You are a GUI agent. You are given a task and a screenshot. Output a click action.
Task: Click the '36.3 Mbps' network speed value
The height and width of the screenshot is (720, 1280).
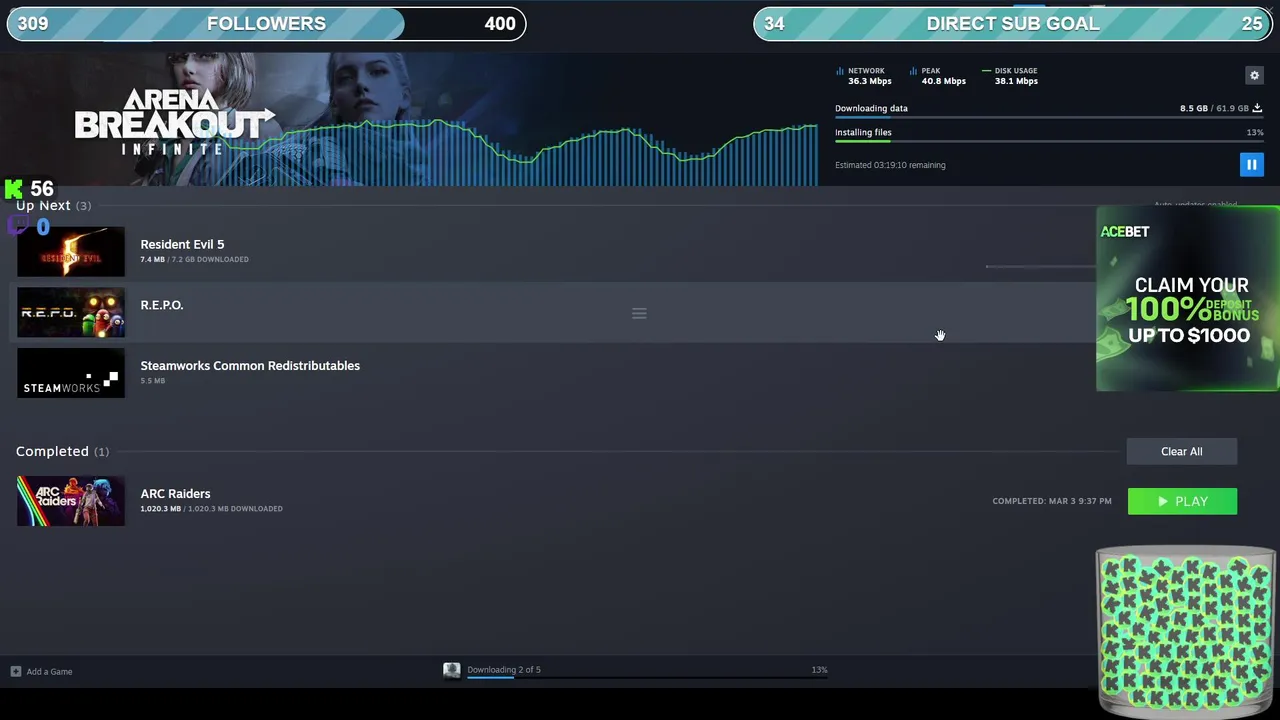869,81
